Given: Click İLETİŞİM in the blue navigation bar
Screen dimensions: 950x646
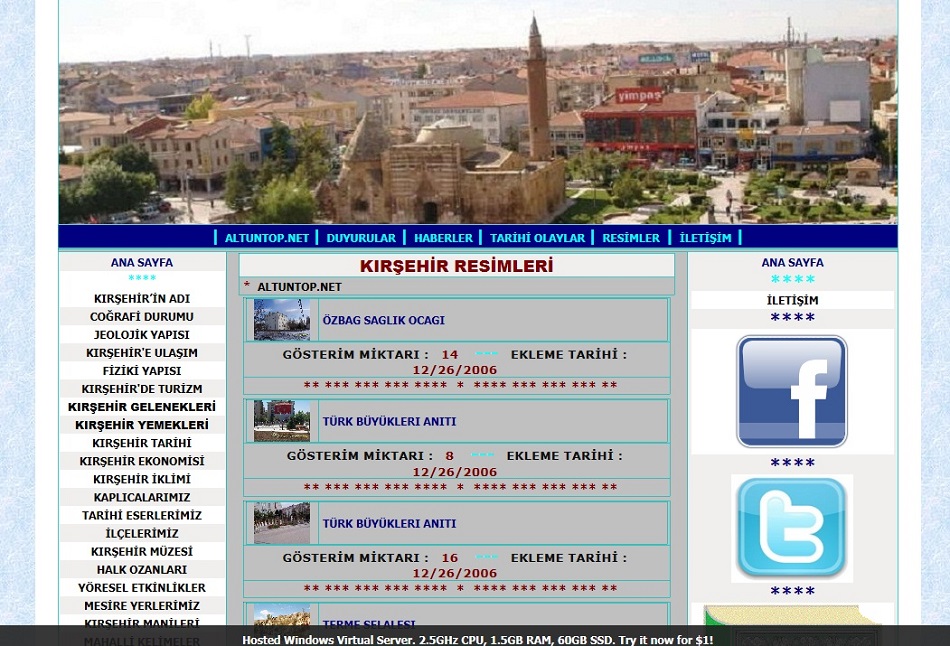Looking at the screenshot, I should click(x=705, y=238).
